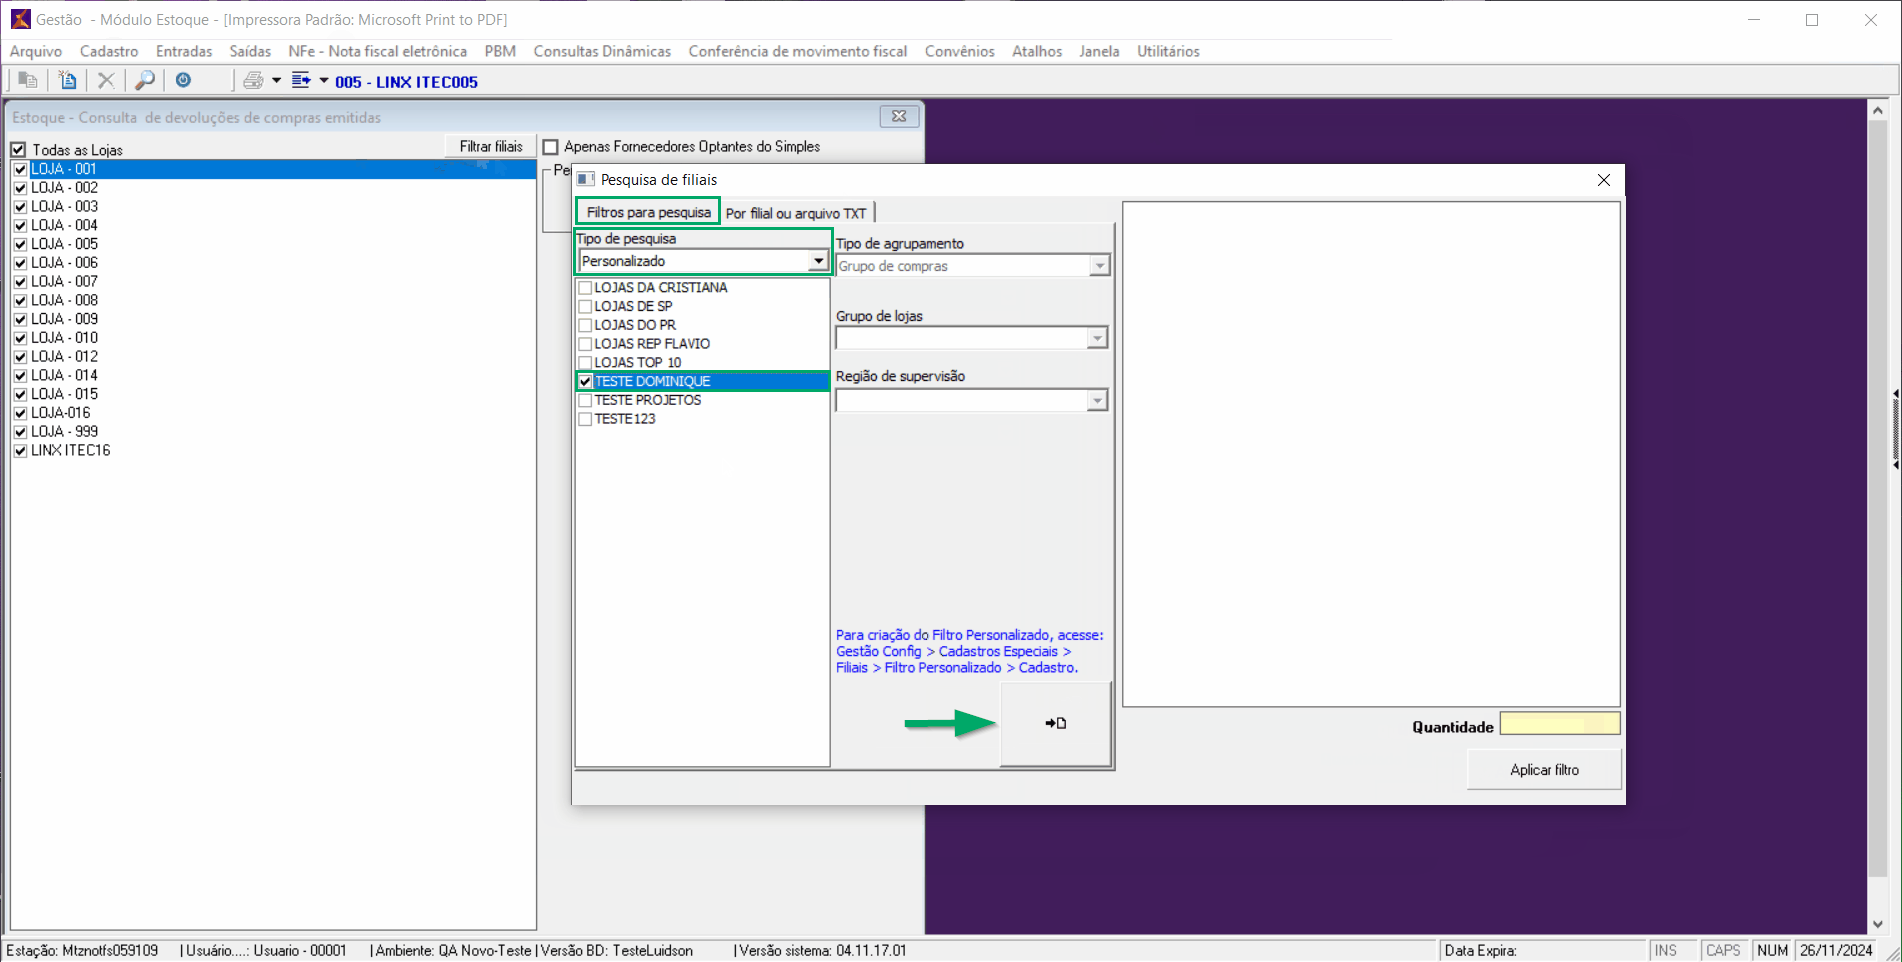Expand the Tipo de agrupamento dropdown
1902x962 pixels.
(x=1099, y=266)
